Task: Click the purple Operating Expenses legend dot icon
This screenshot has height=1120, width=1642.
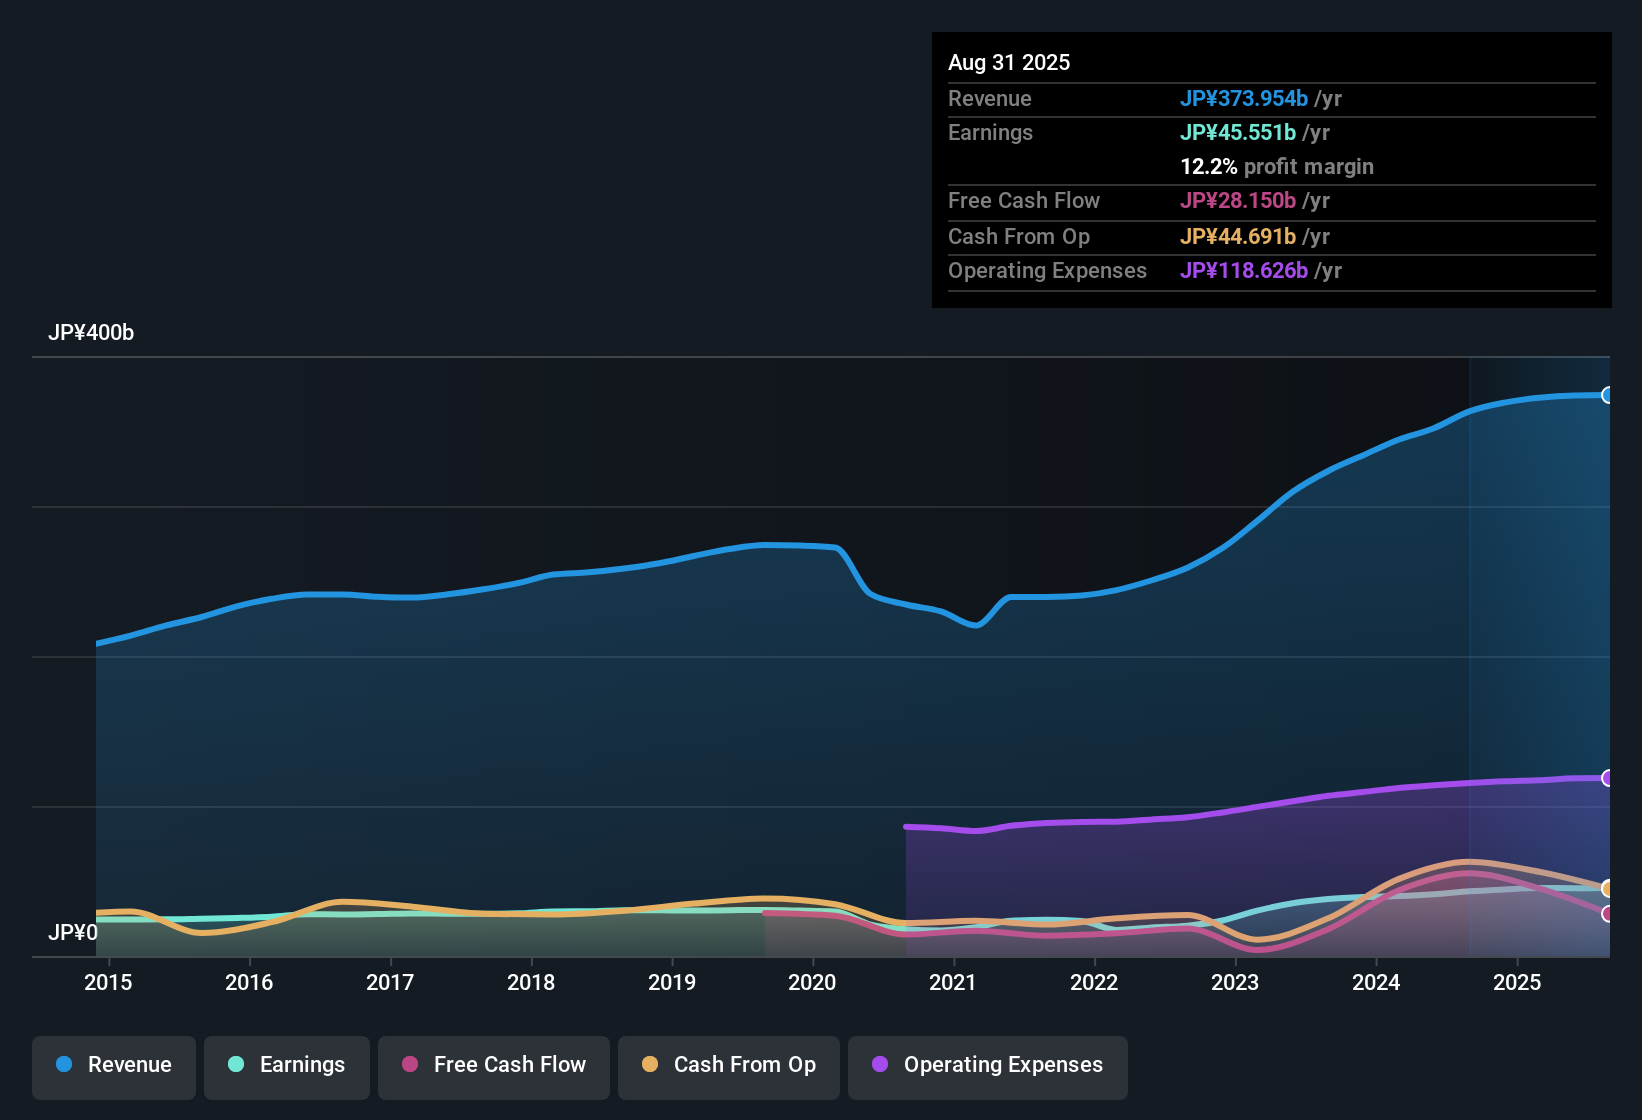Action: click(x=879, y=1065)
